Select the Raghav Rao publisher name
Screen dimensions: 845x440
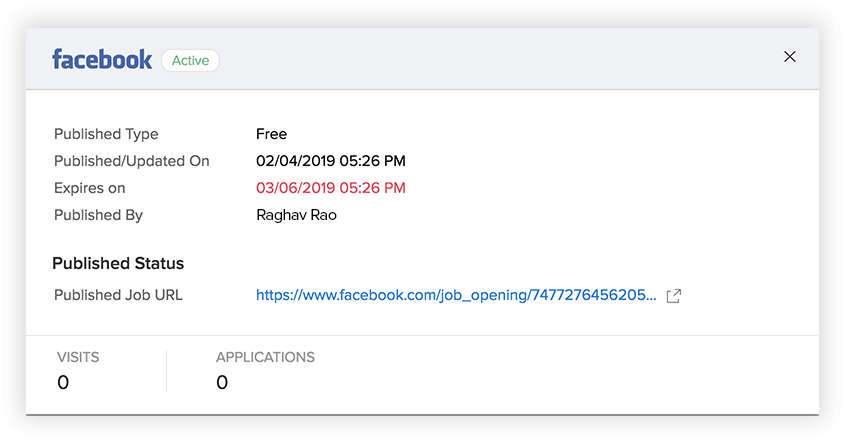pos(296,215)
